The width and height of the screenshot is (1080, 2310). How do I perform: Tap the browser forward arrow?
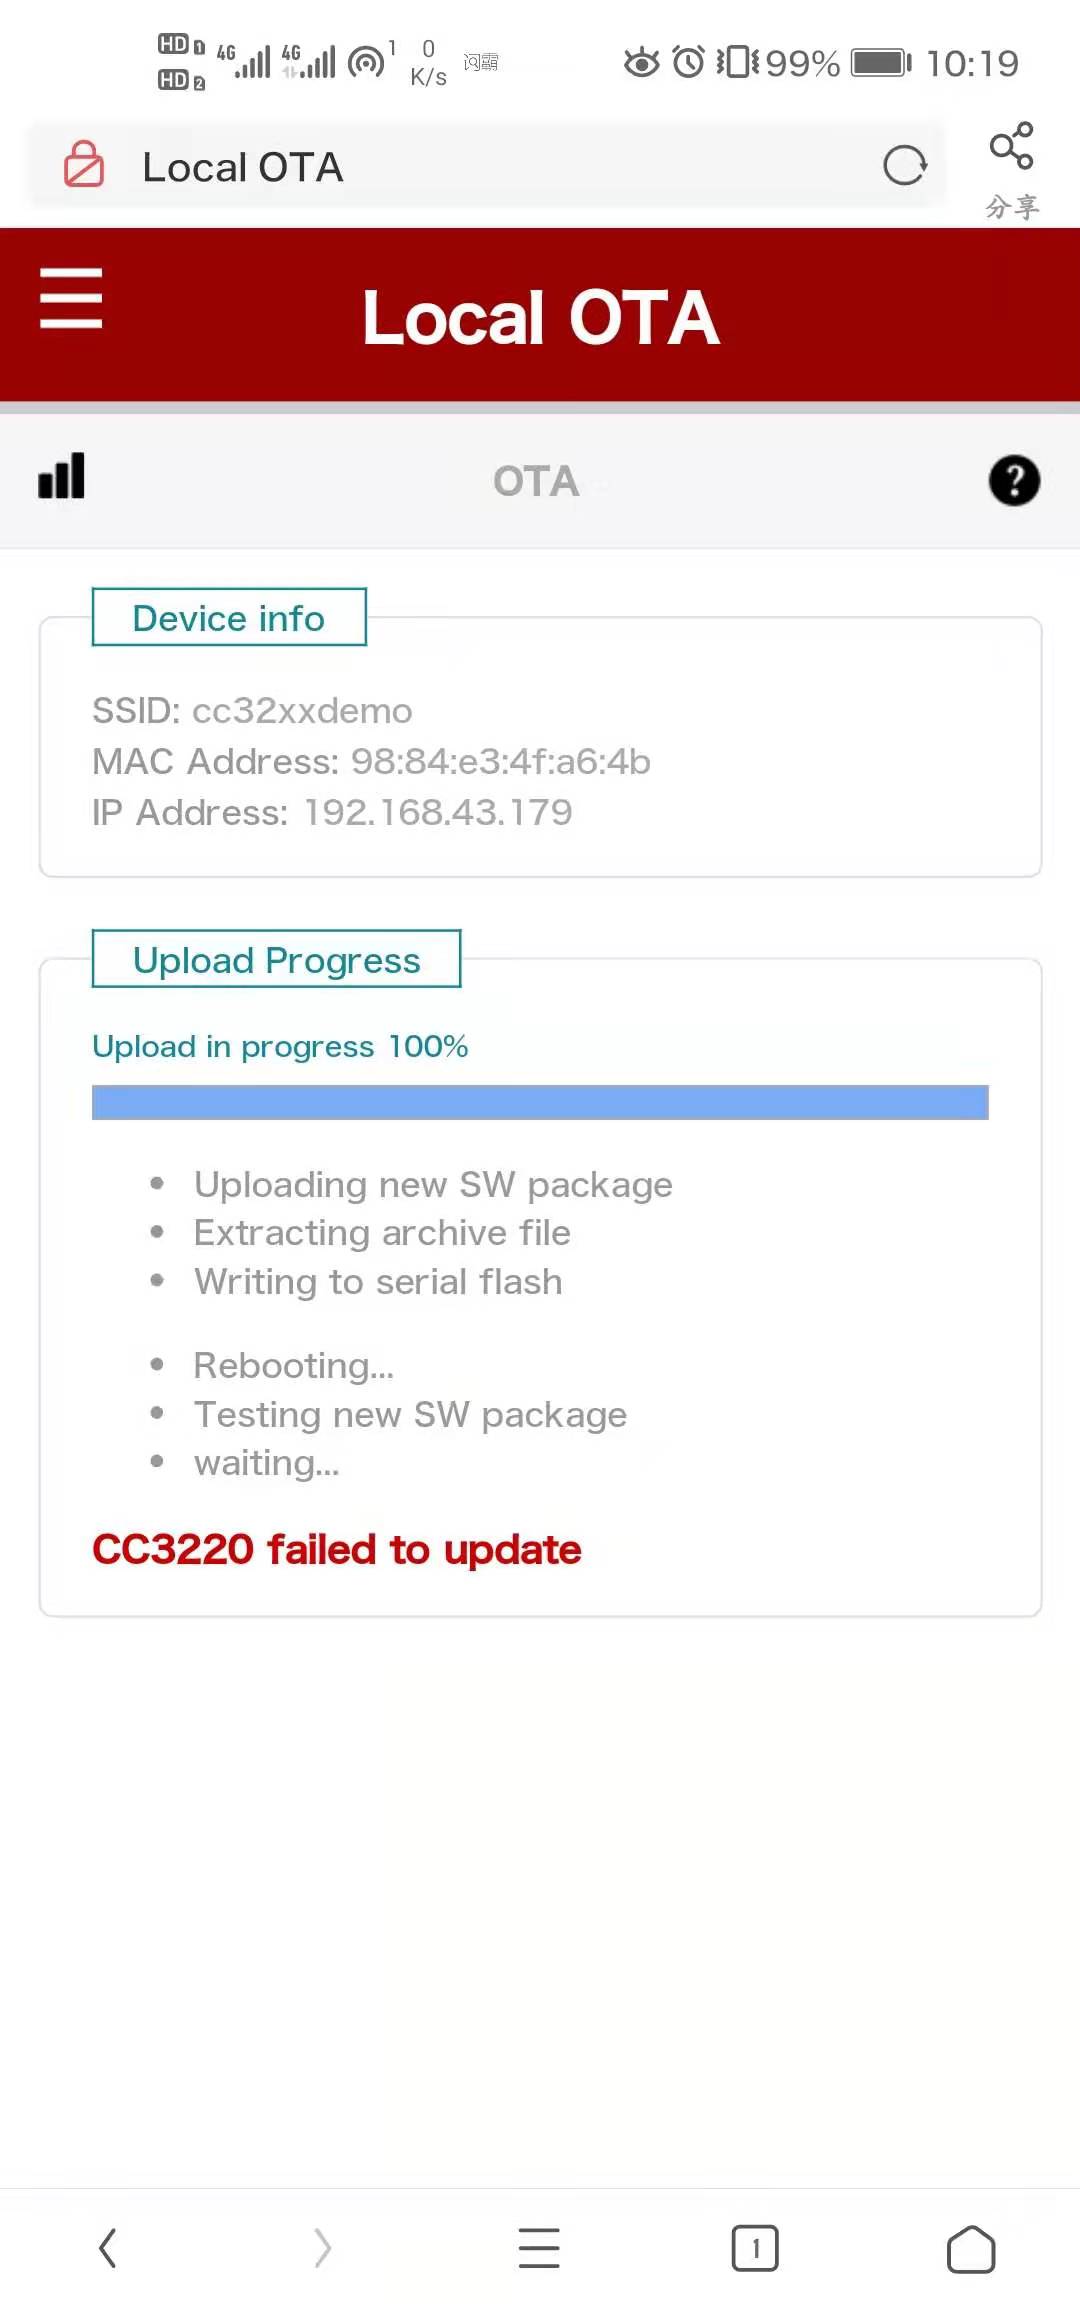322,2249
